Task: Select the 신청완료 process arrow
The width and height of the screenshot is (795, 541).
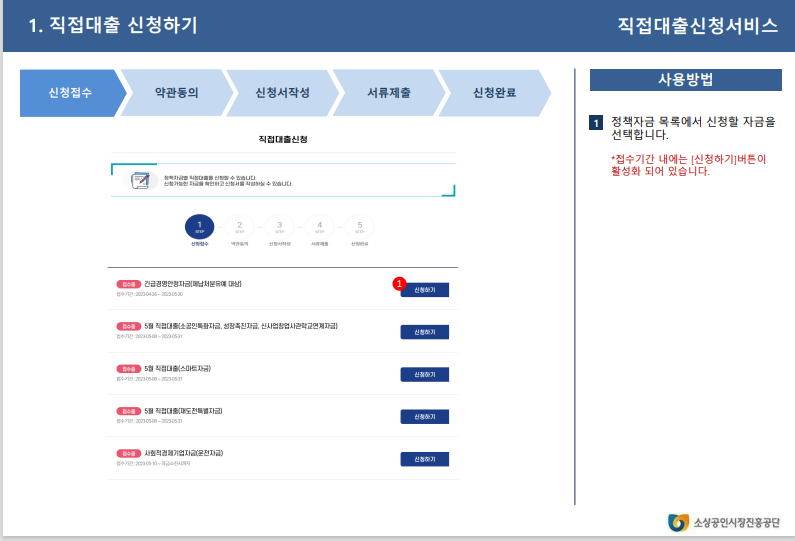Action: coord(494,93)
